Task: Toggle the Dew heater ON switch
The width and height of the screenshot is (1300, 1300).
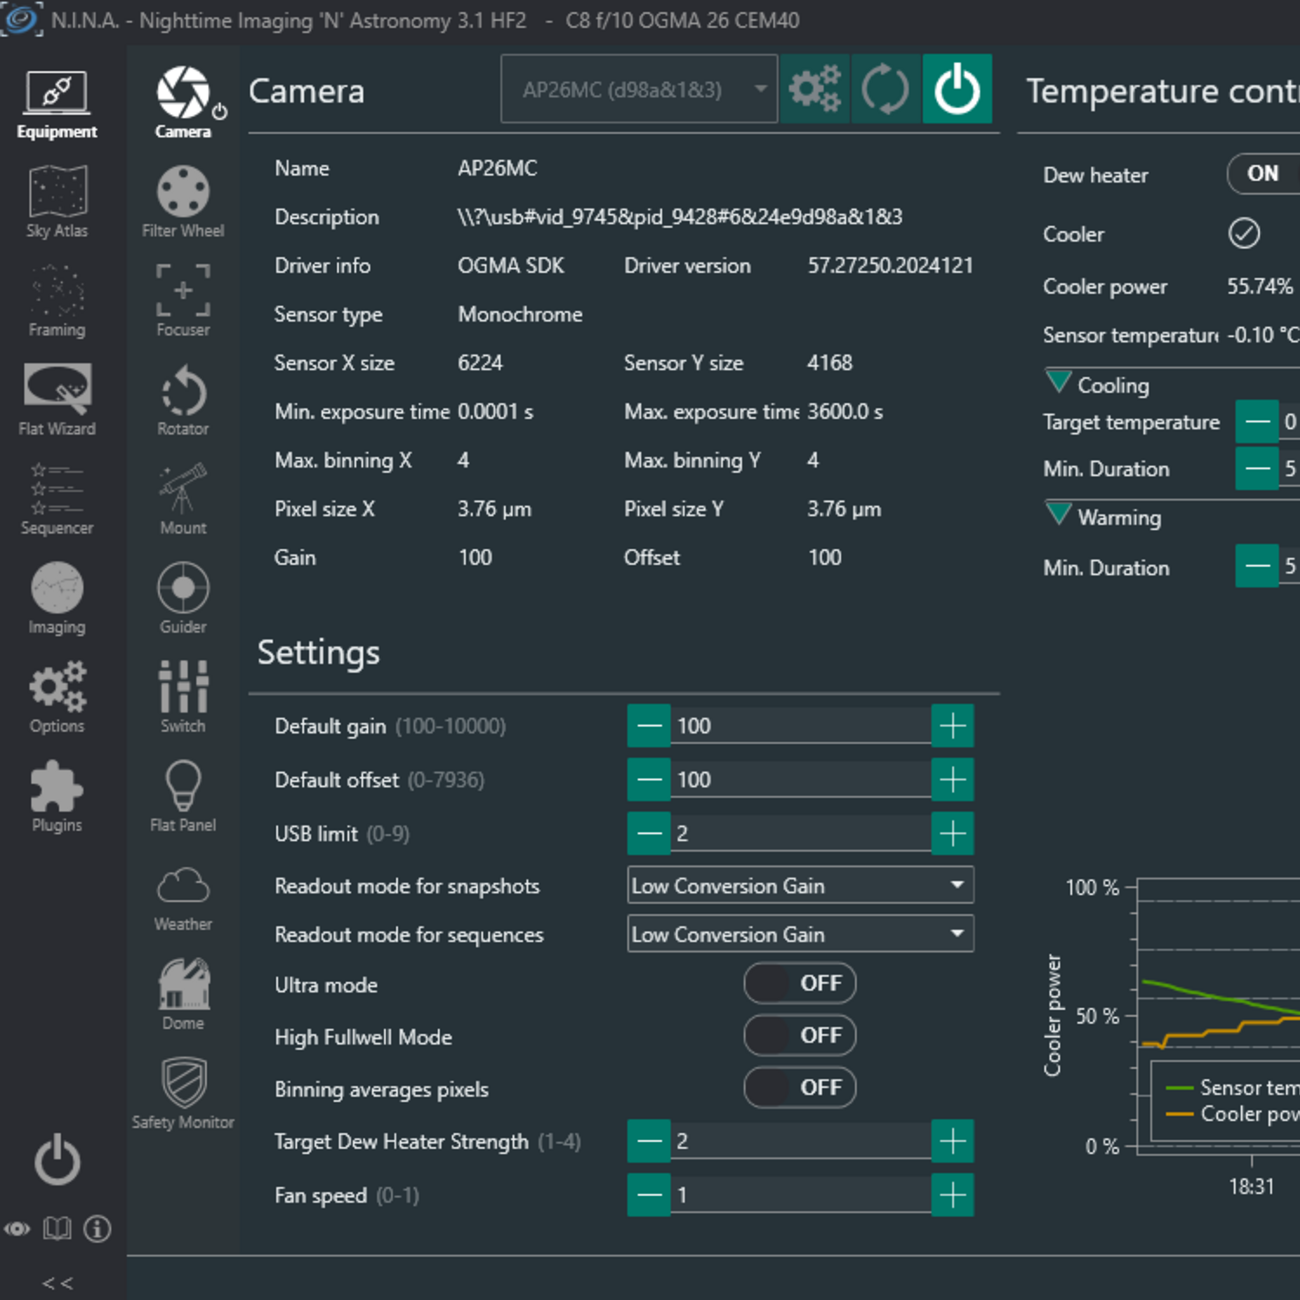Action: pyautogui.click(x=1264, y=174)
